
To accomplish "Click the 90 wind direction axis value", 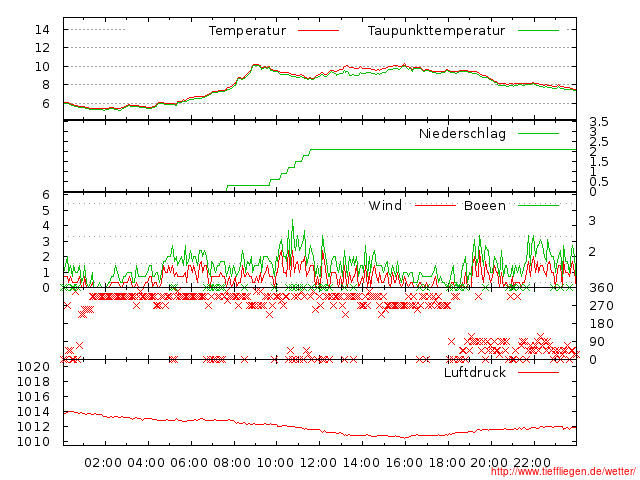I will 597,342.
